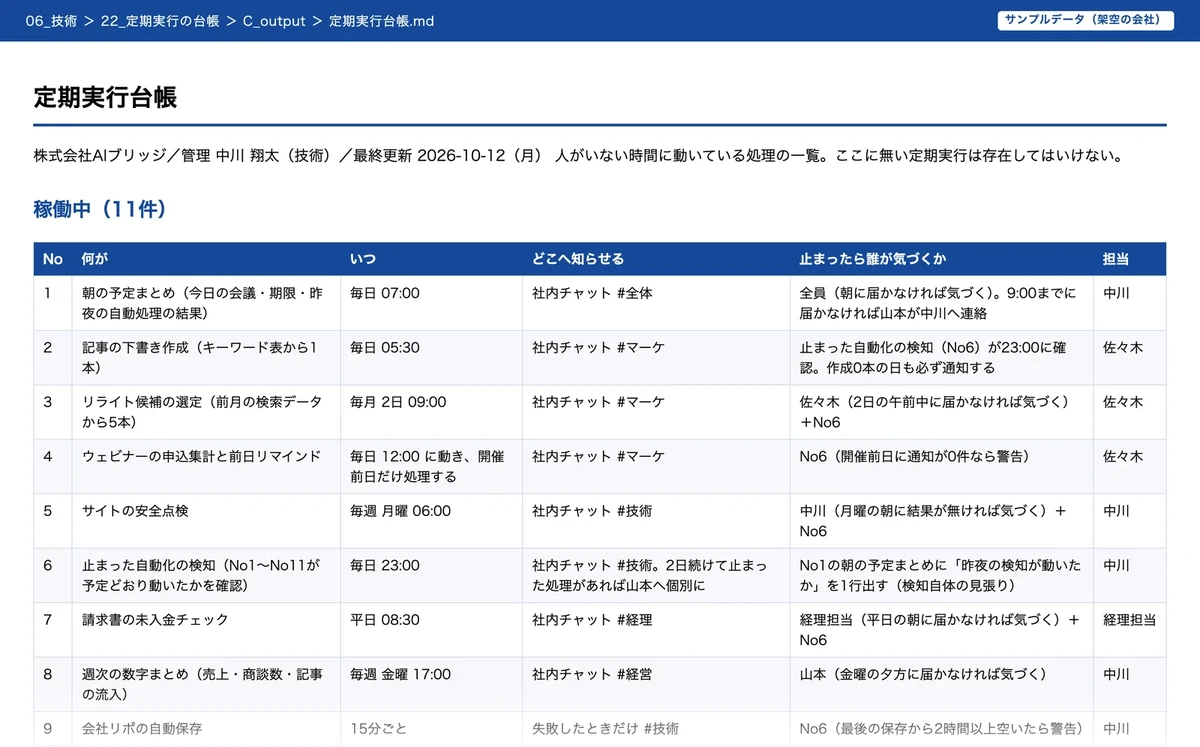Select リライト候補の選定 task cell
1200x747 pixels.
[207, 411]
